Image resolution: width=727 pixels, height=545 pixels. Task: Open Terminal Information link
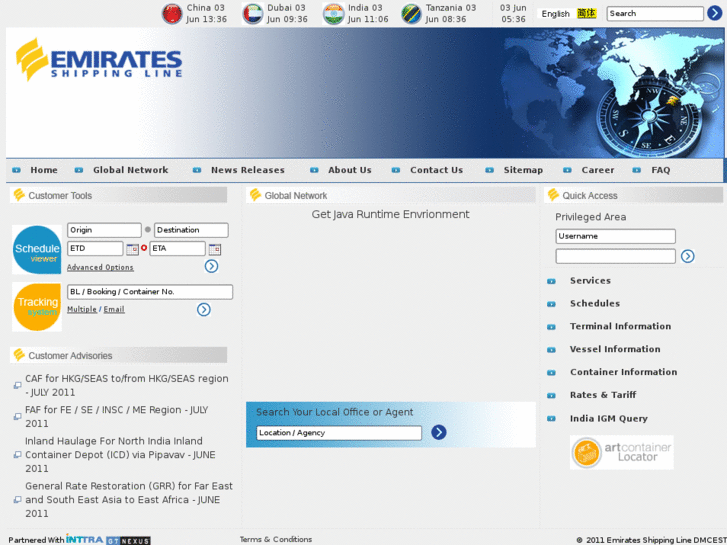pyautogui.click(x=620, y=326)
